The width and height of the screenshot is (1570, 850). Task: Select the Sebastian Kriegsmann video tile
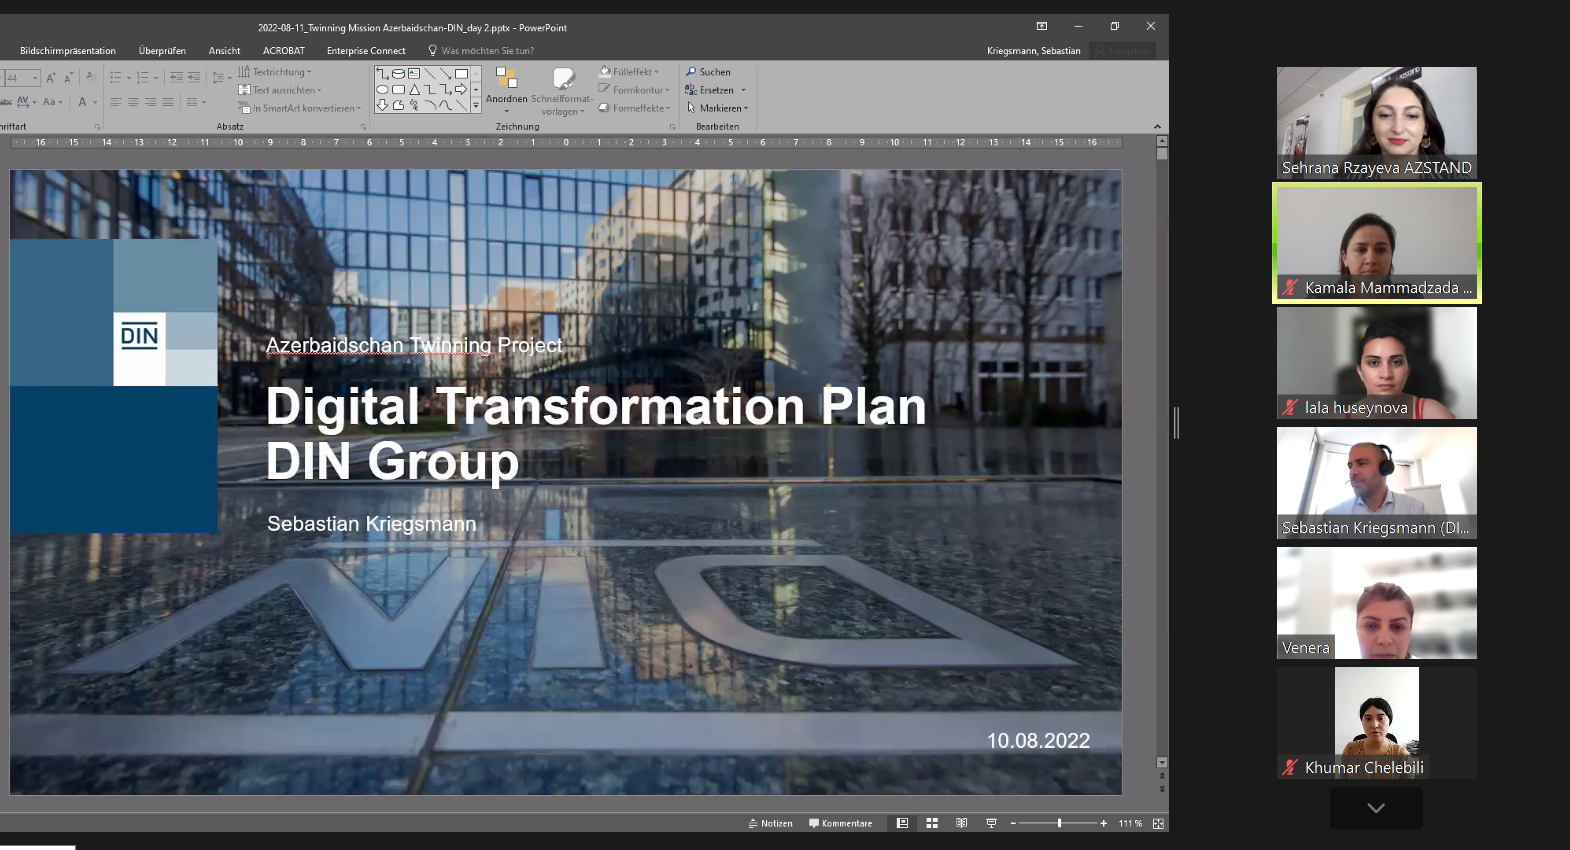pos(1377,483)
